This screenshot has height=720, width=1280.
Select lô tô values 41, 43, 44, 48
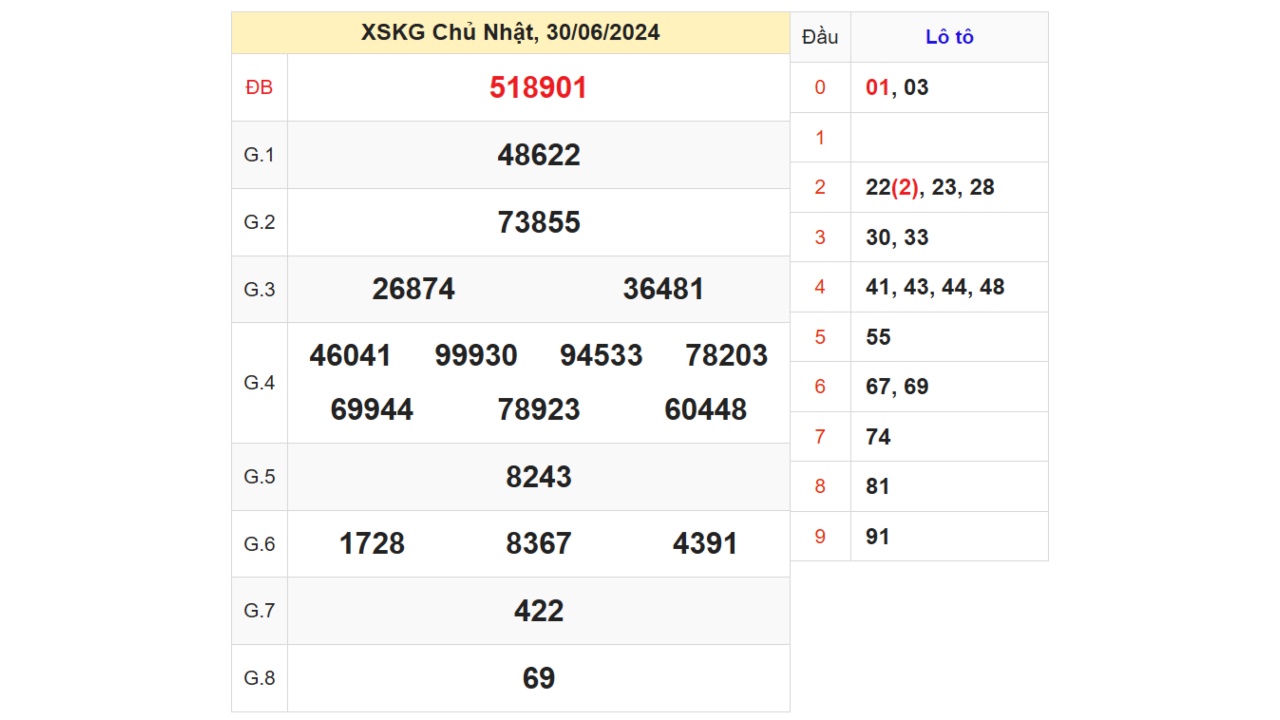pyautogui.click(x=935, y=287)
